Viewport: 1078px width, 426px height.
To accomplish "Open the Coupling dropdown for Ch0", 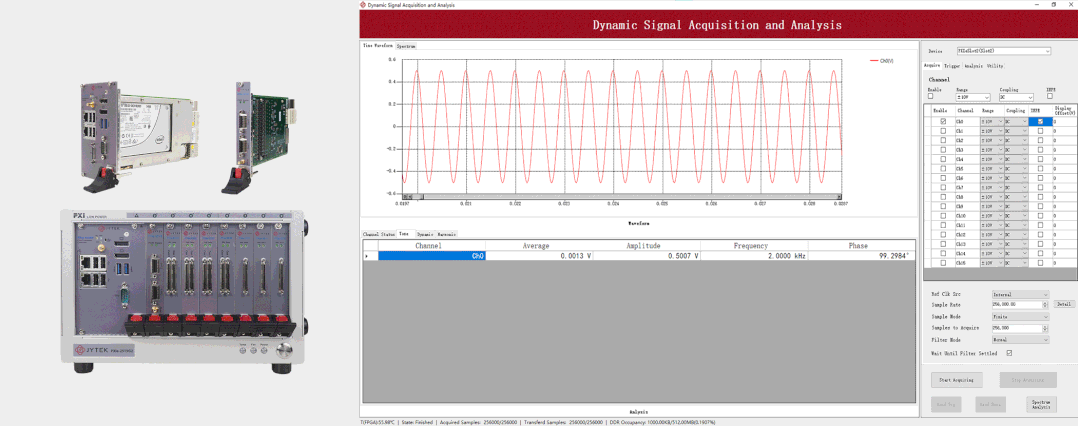I will (1016, 121).
